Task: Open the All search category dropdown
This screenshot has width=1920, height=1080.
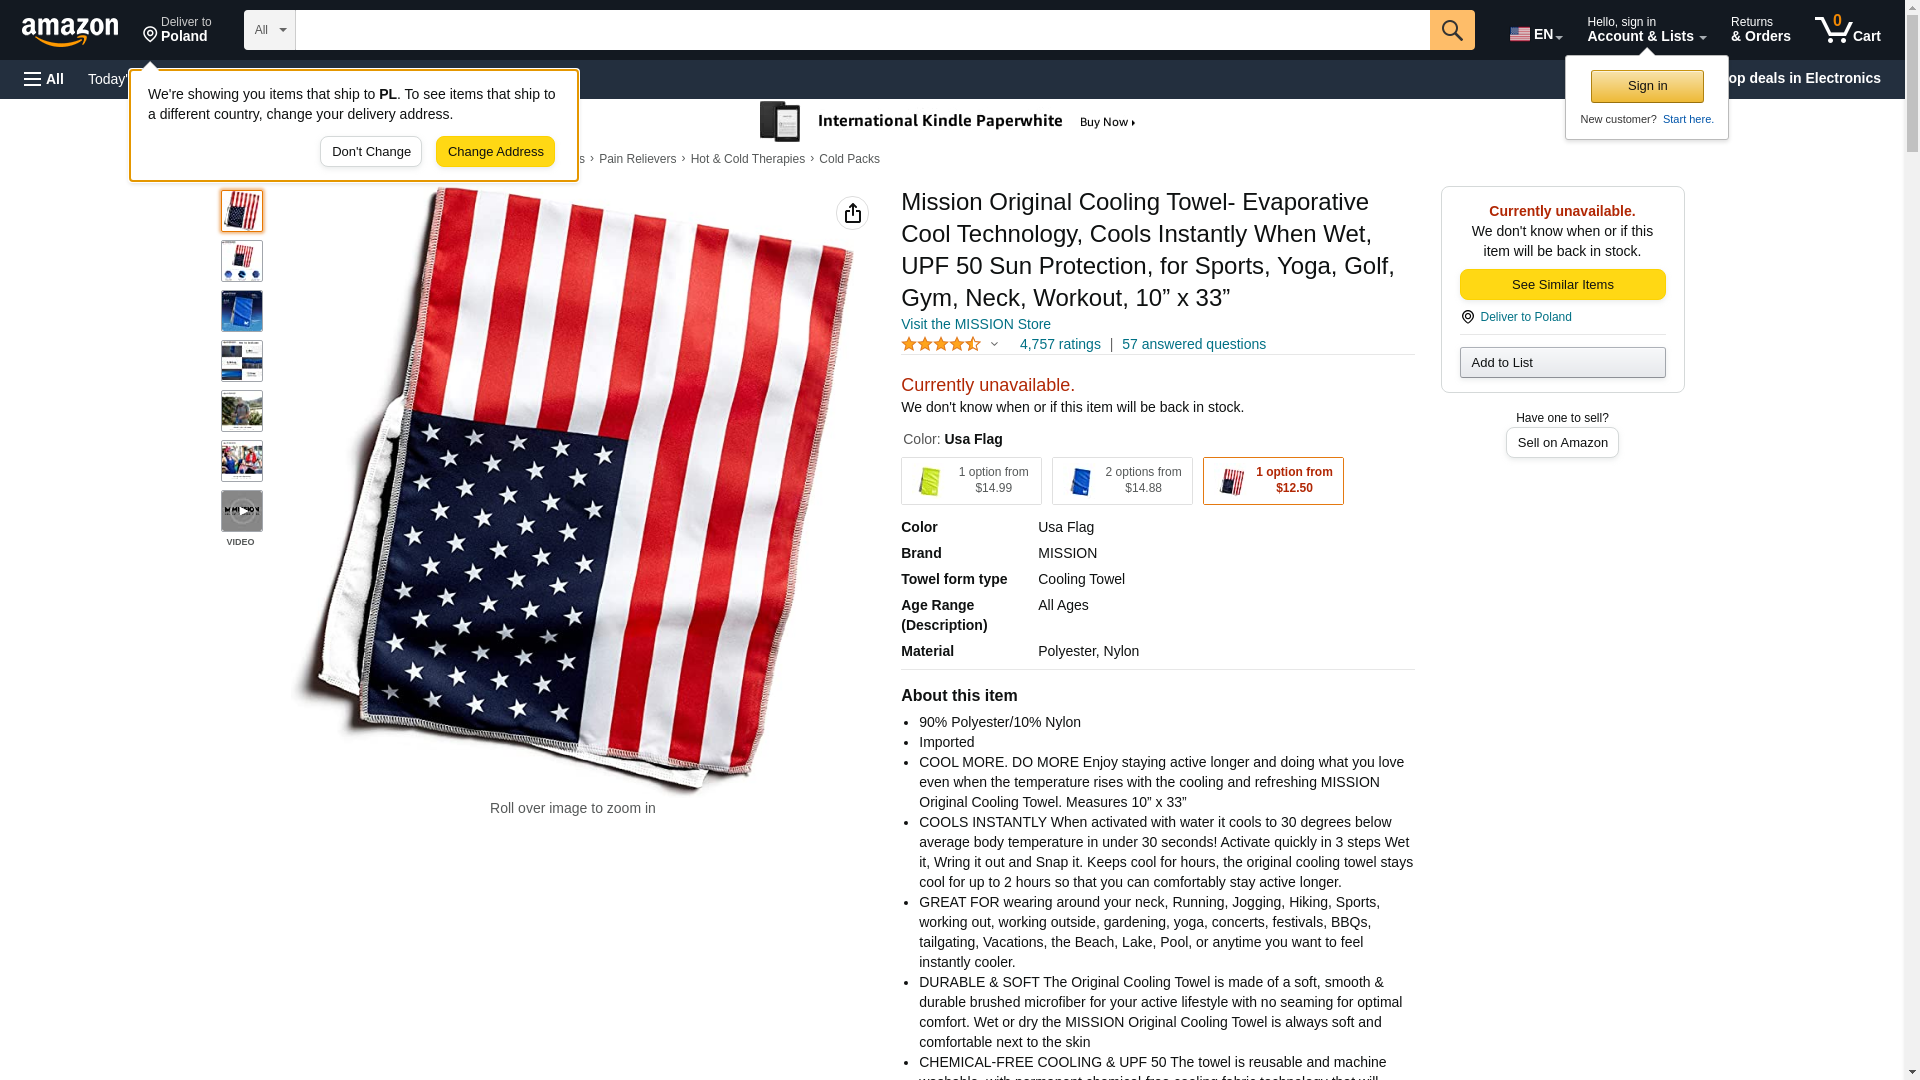Action: point(270,30)
